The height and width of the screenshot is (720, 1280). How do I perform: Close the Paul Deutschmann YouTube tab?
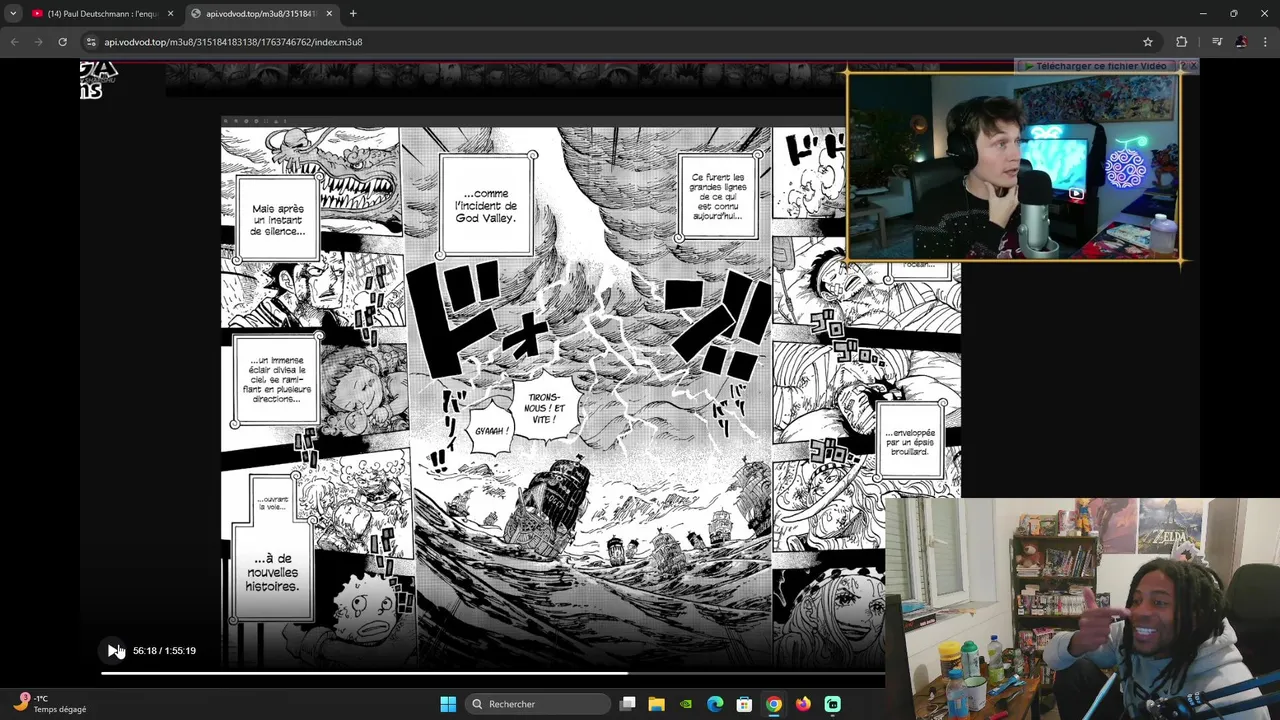pyautogui.click(x=170, y=14)
